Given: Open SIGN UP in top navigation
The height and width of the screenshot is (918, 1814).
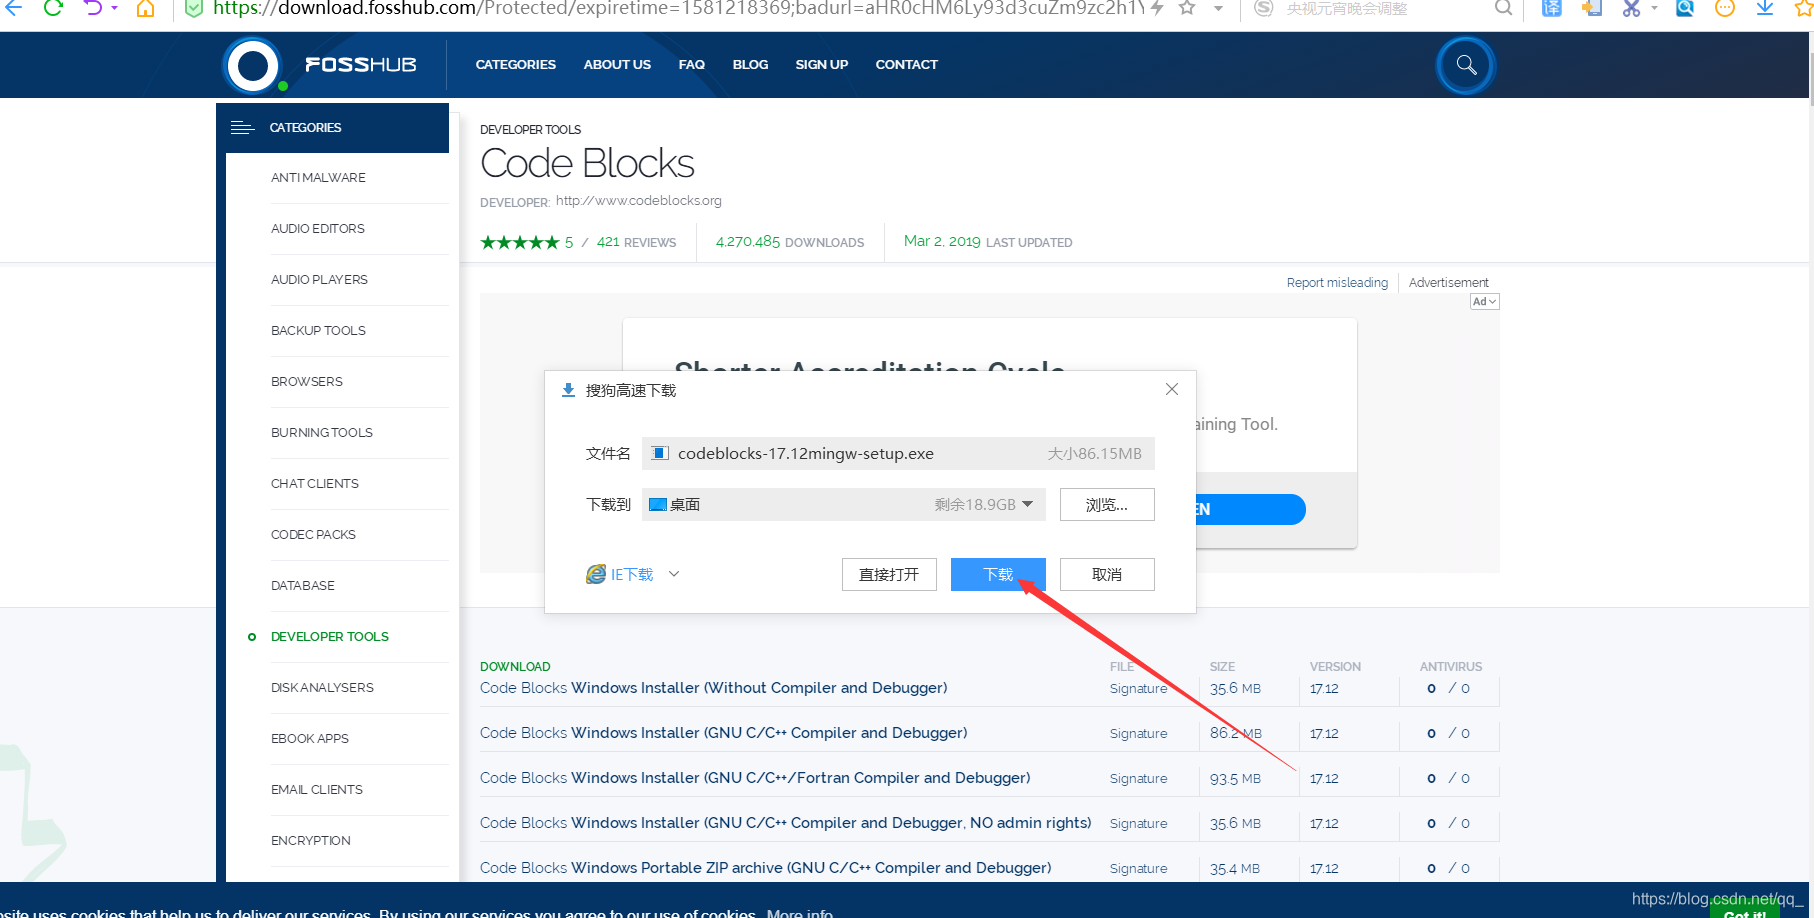Looking at the screenshot, I should (x=822, y=65).
